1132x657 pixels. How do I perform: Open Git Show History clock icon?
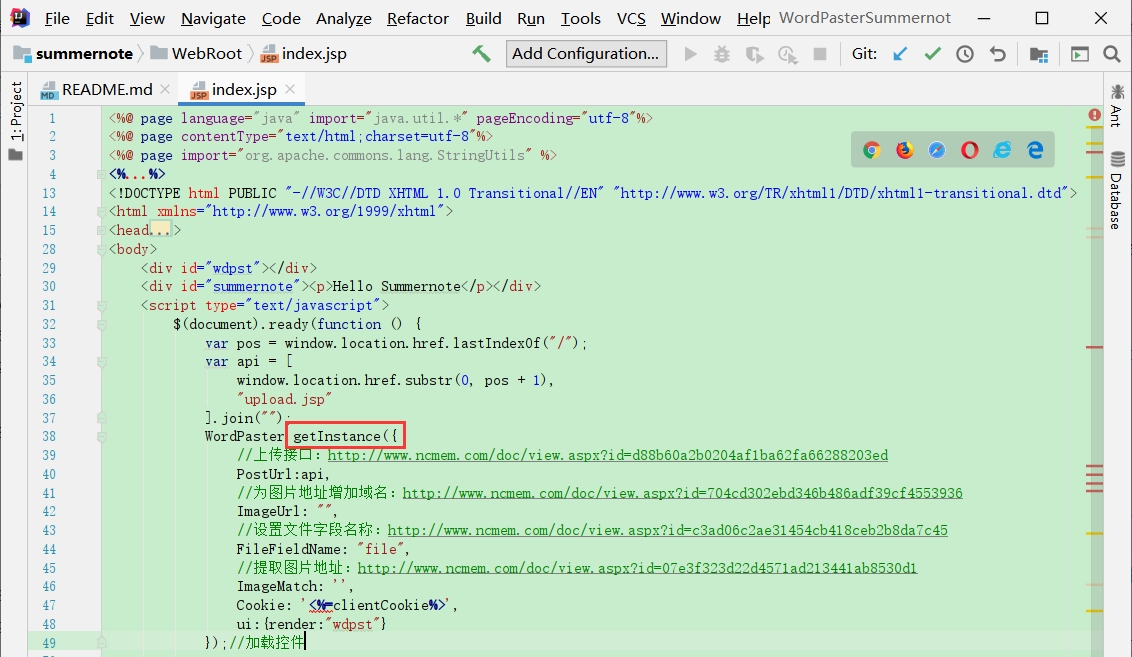pyautogui.click(x=965, y=53)
